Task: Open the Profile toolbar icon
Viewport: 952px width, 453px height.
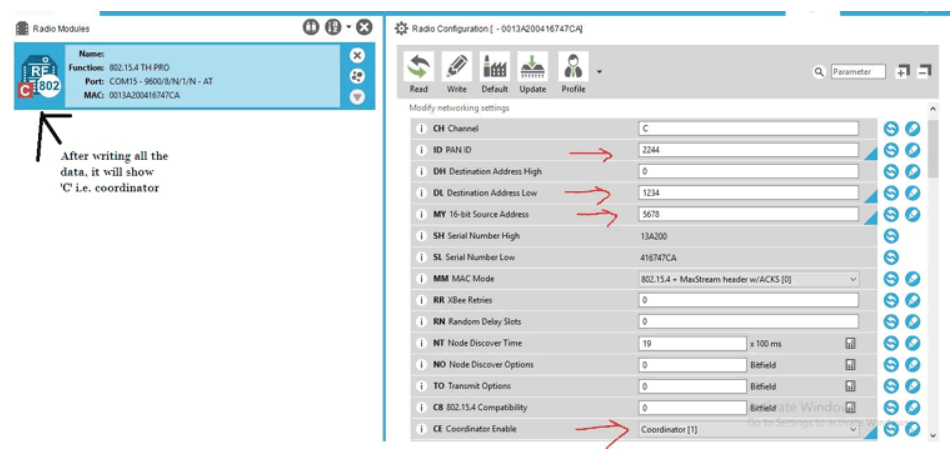Action: [572, 68]
